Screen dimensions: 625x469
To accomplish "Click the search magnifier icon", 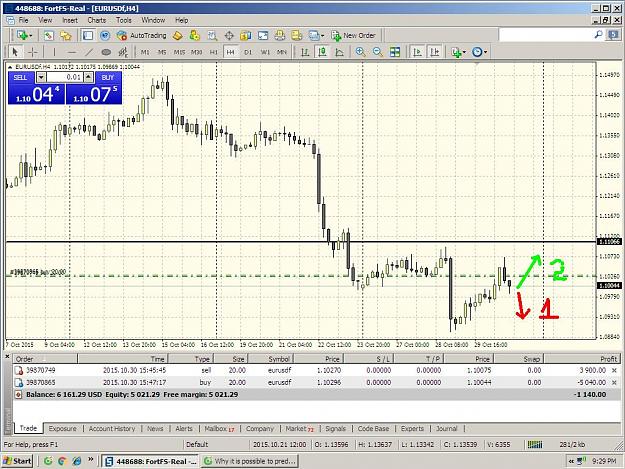I will coord(598,35).
